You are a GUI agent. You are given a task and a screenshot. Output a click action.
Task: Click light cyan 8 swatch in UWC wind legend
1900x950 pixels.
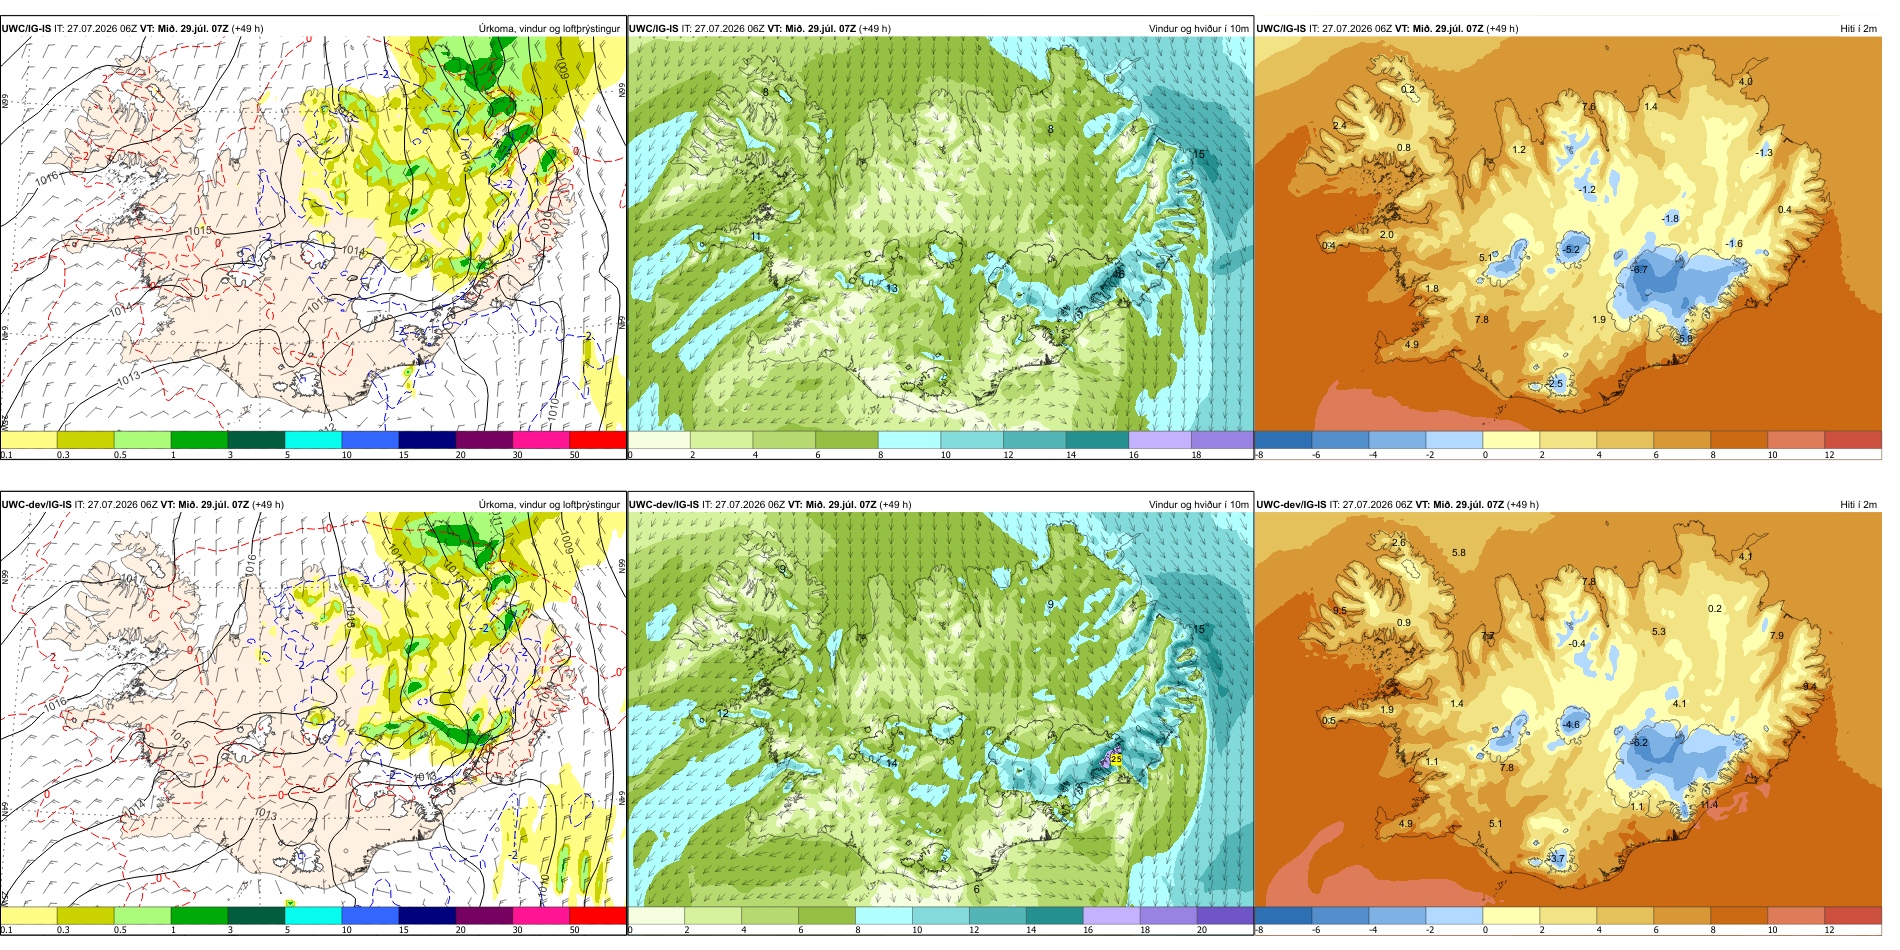tap(909, 440)
